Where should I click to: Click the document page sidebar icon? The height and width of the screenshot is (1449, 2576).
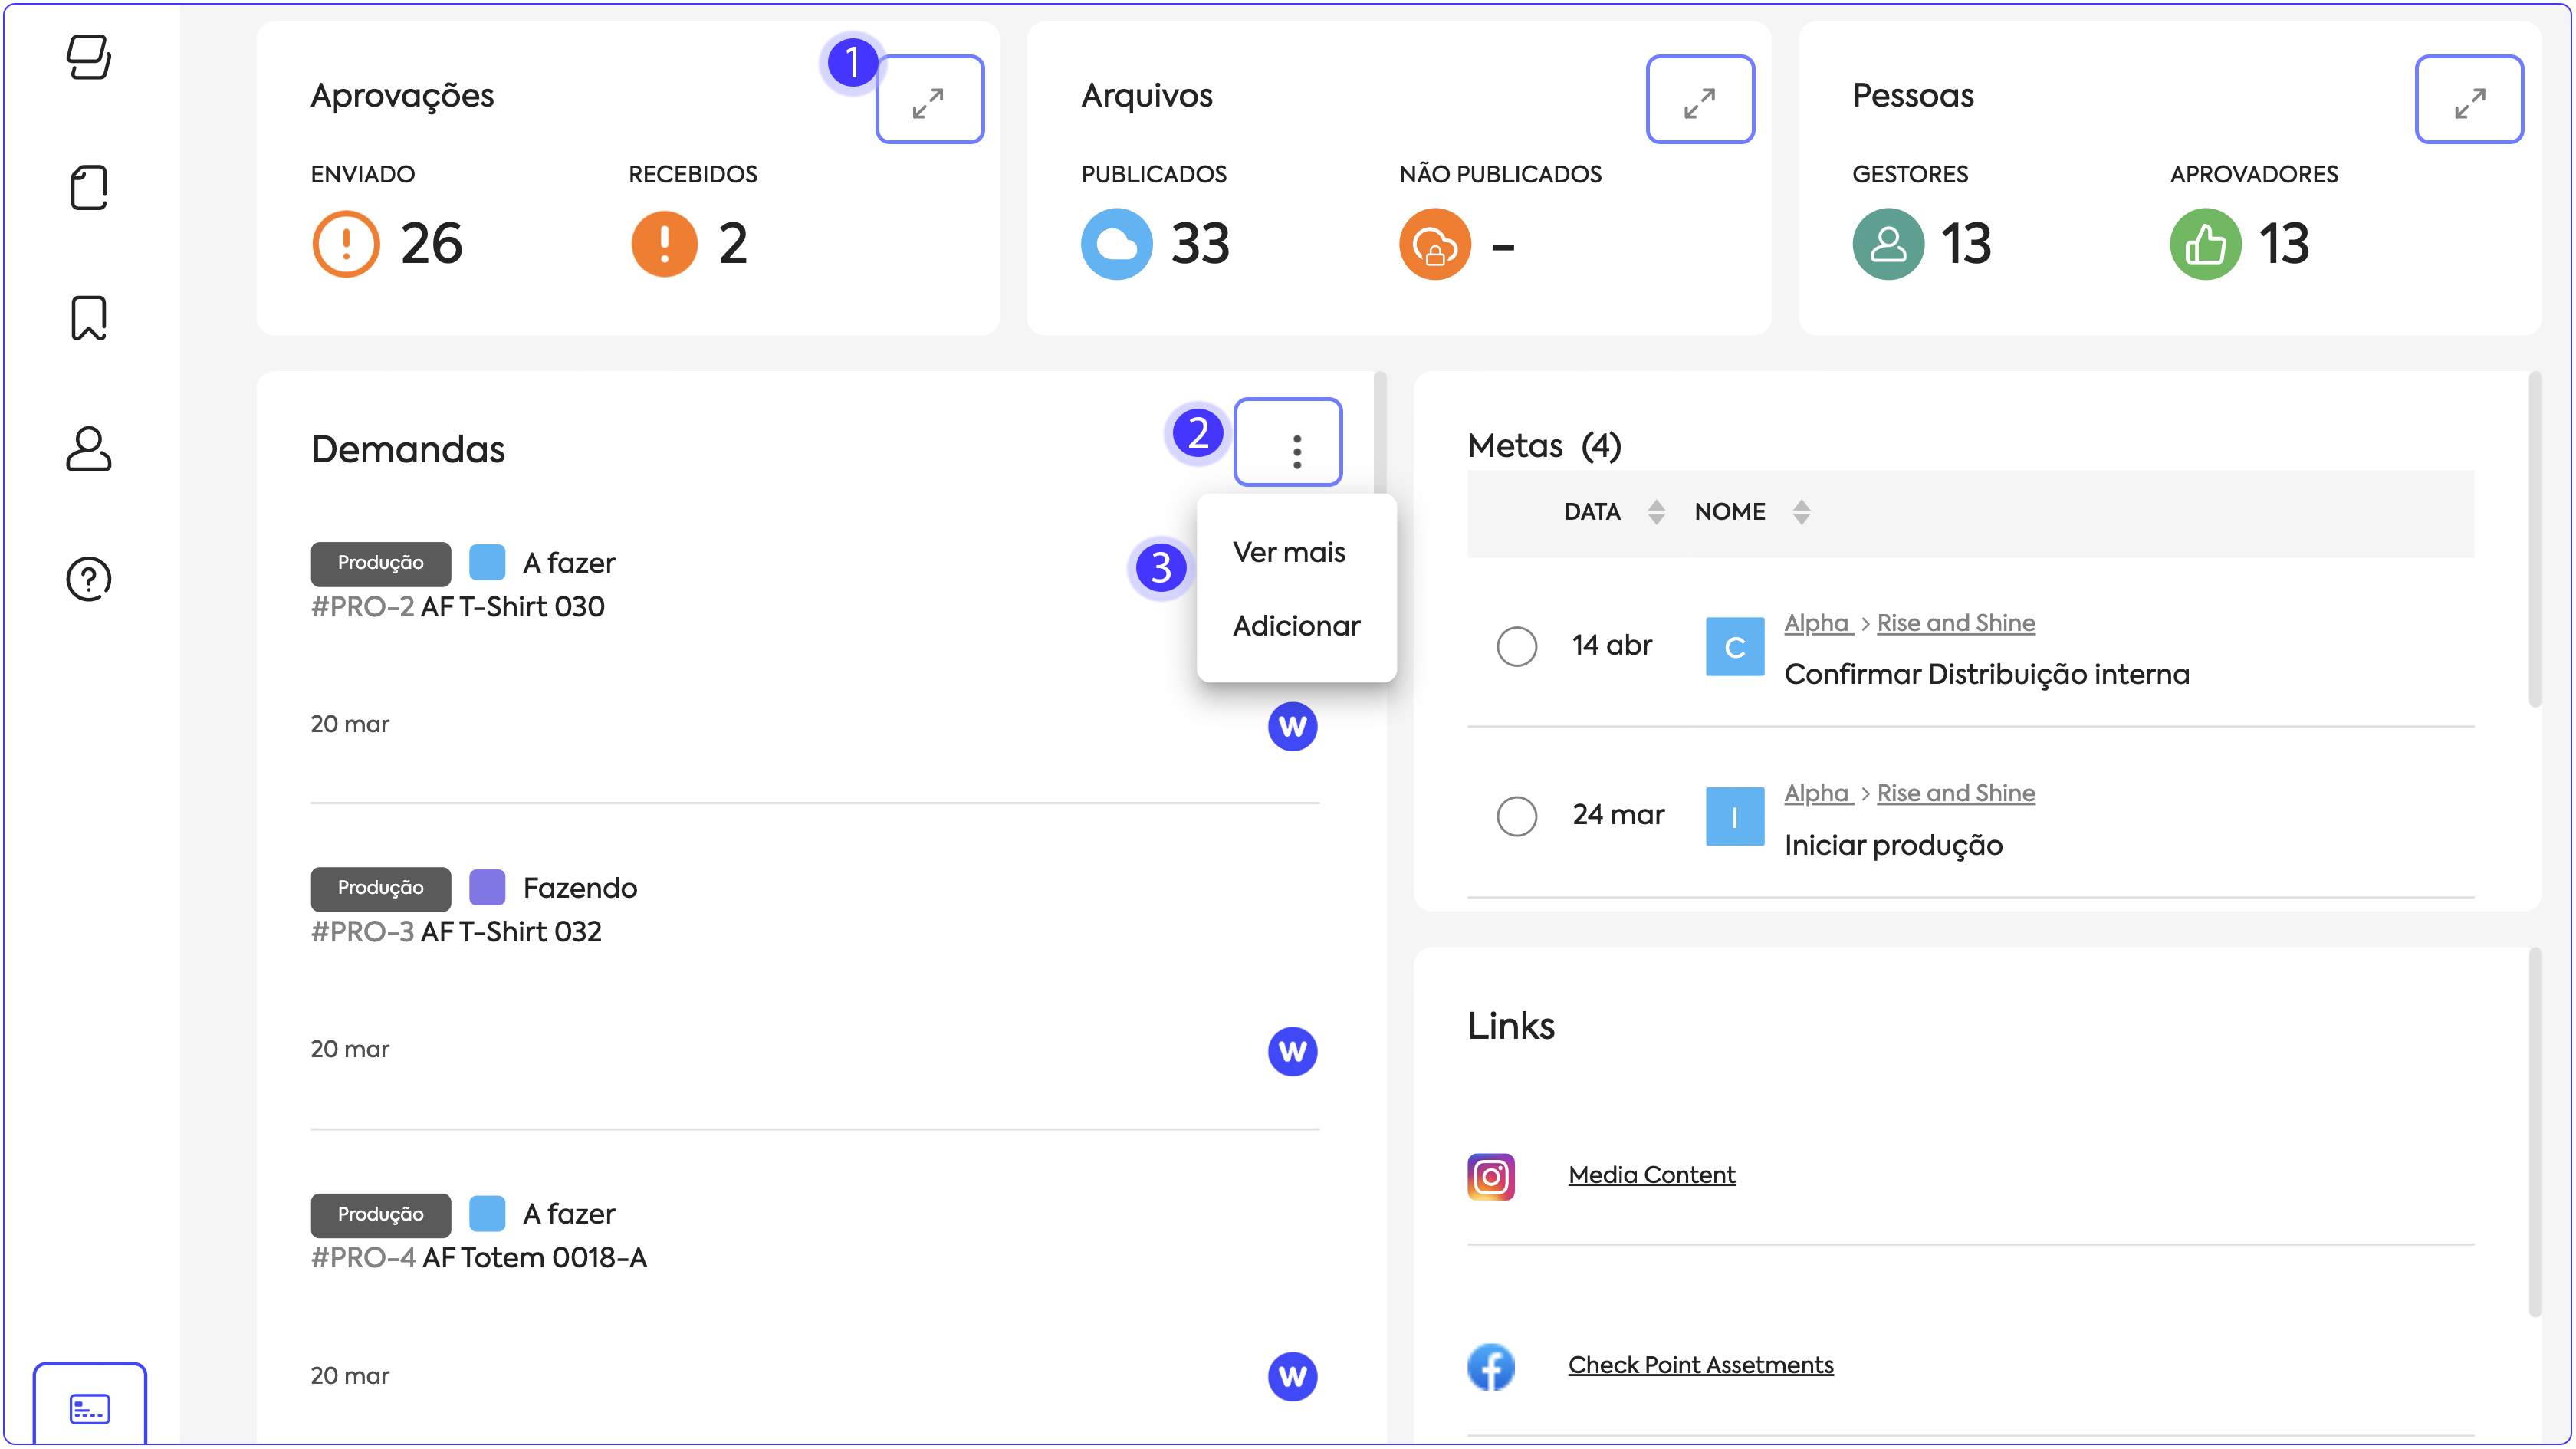tap(89, 188)
